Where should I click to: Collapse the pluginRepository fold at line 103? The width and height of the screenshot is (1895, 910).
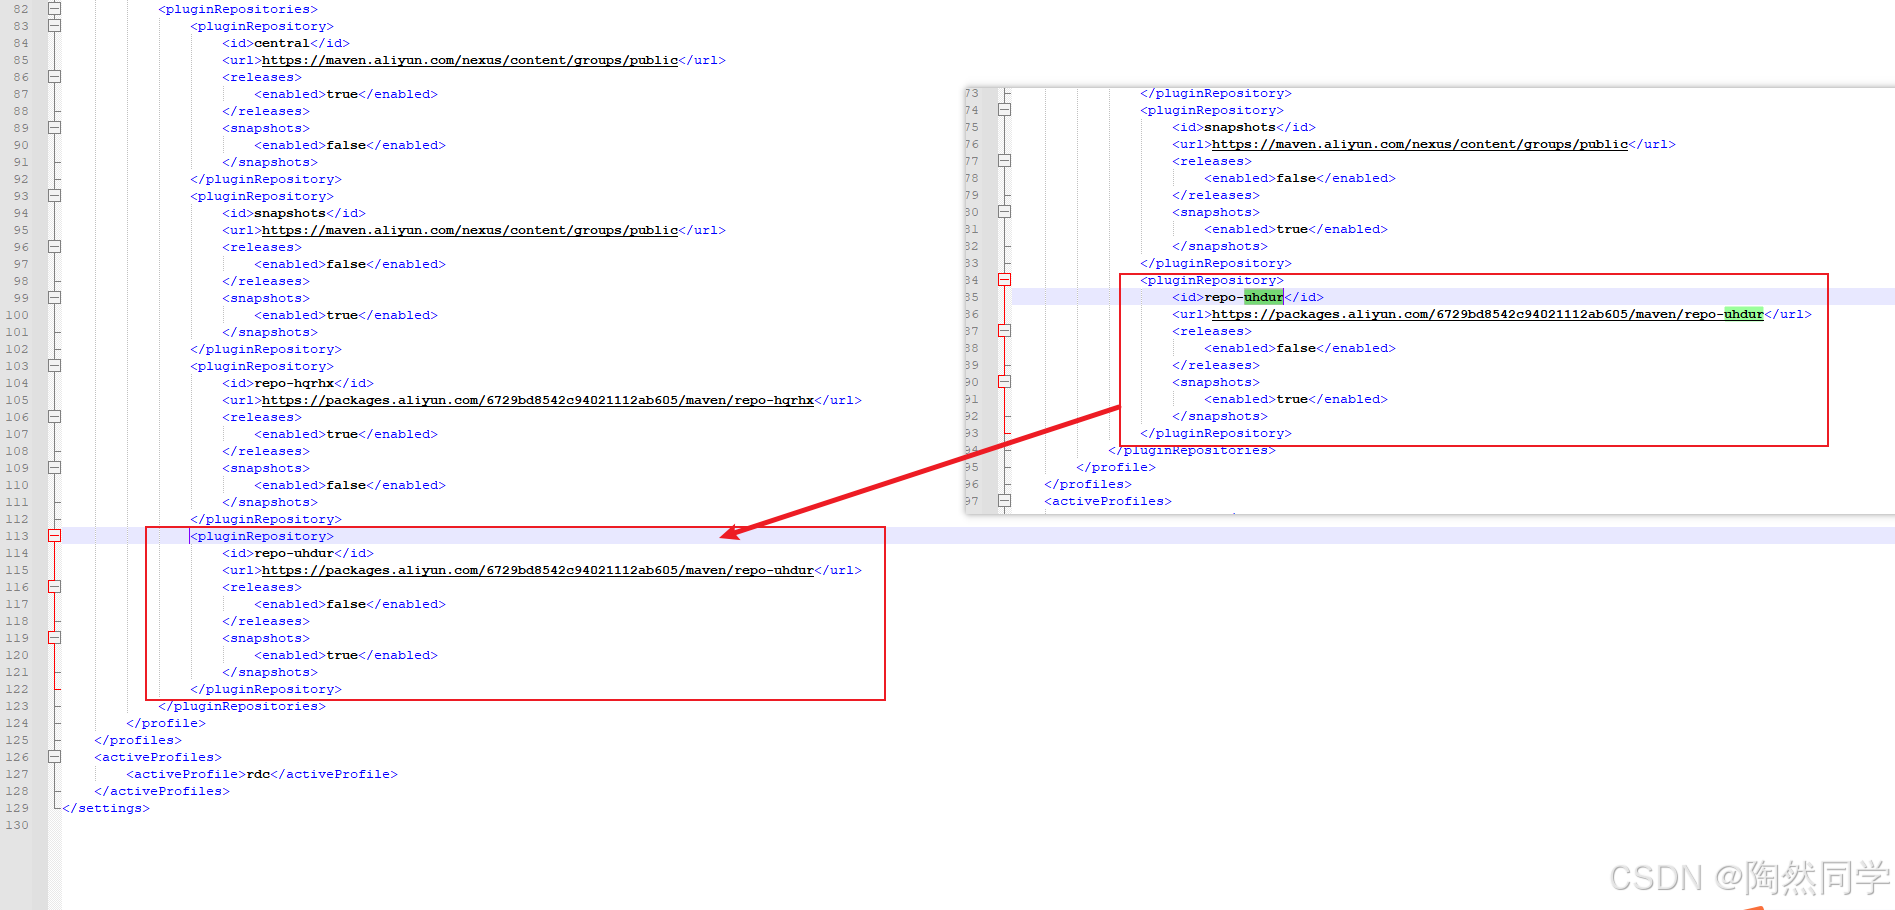[x=55, y=366]
